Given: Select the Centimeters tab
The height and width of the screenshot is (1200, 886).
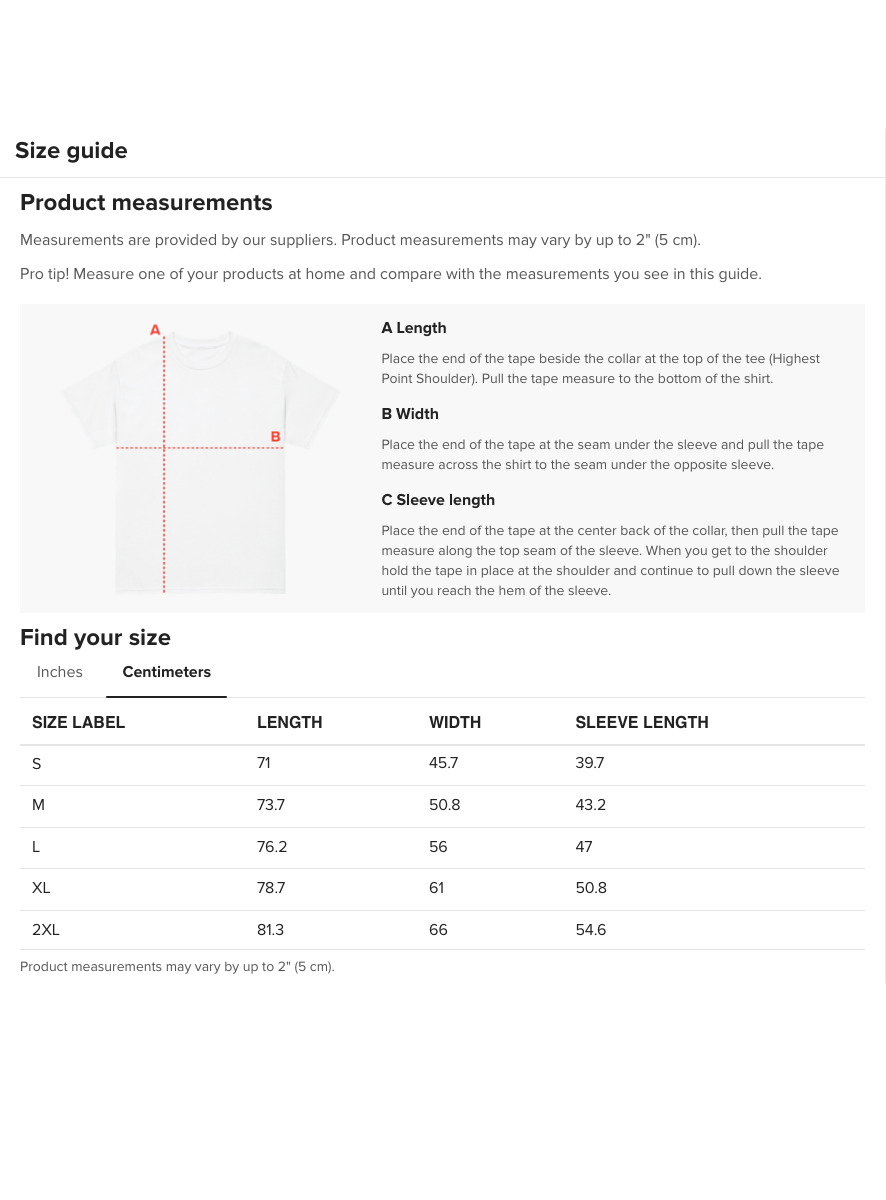Looking at the screenshot, I should 166,672.
